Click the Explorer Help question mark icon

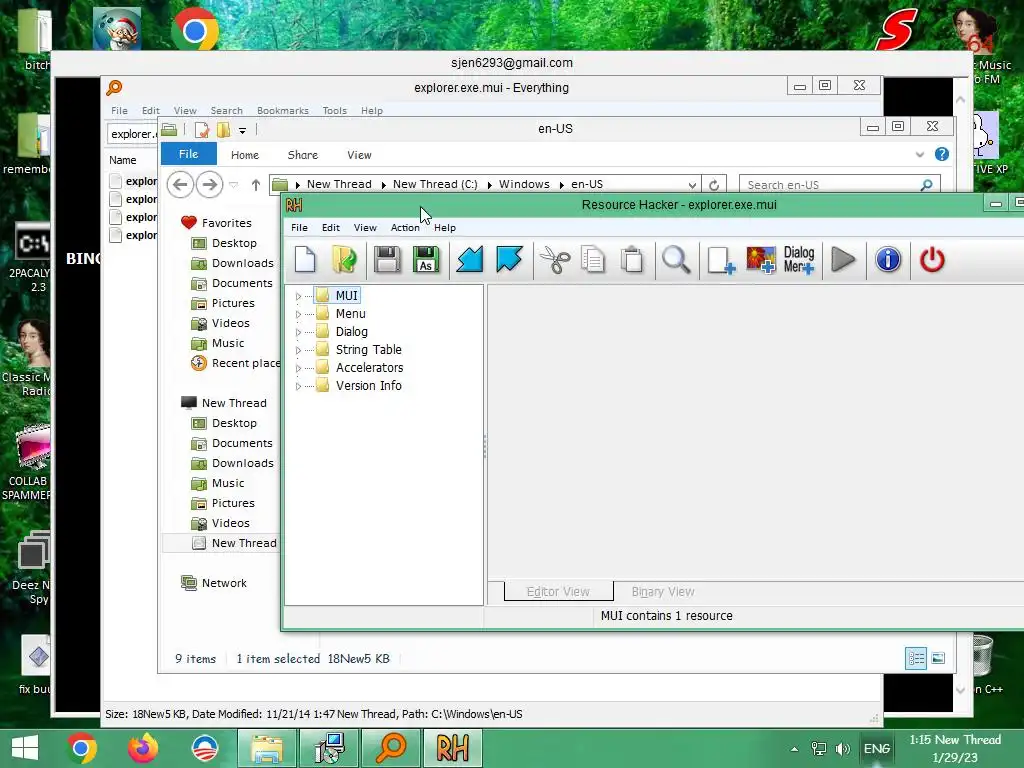(x=941, y=154)
